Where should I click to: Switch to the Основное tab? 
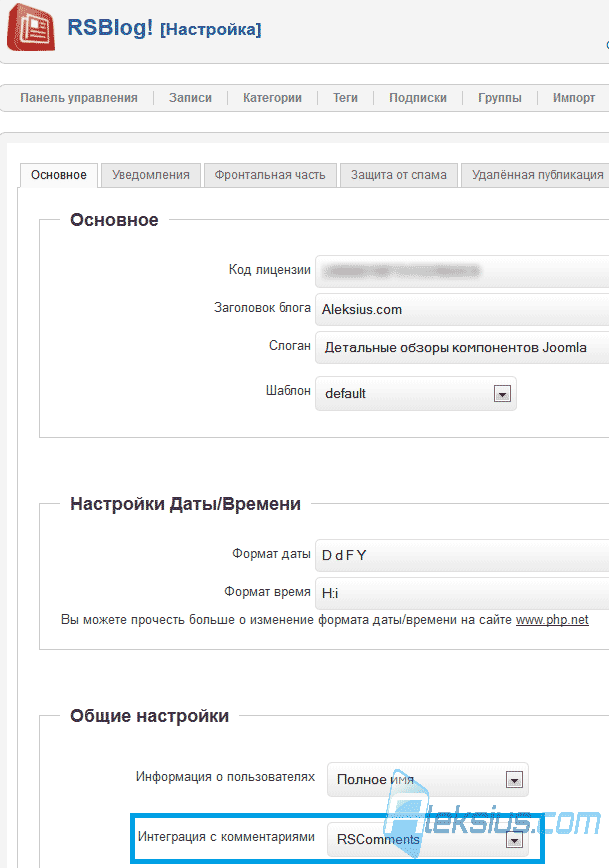coord(59,175)
